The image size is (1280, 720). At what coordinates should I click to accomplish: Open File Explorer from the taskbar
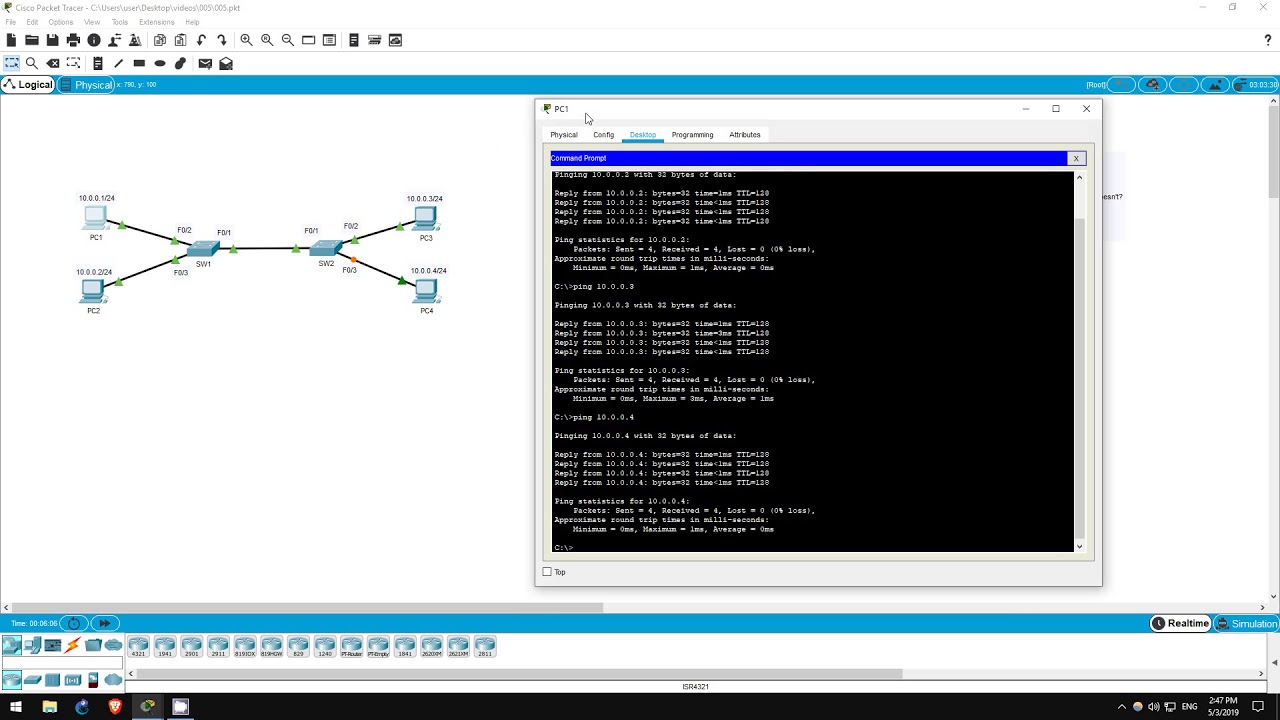coord(49,707)
